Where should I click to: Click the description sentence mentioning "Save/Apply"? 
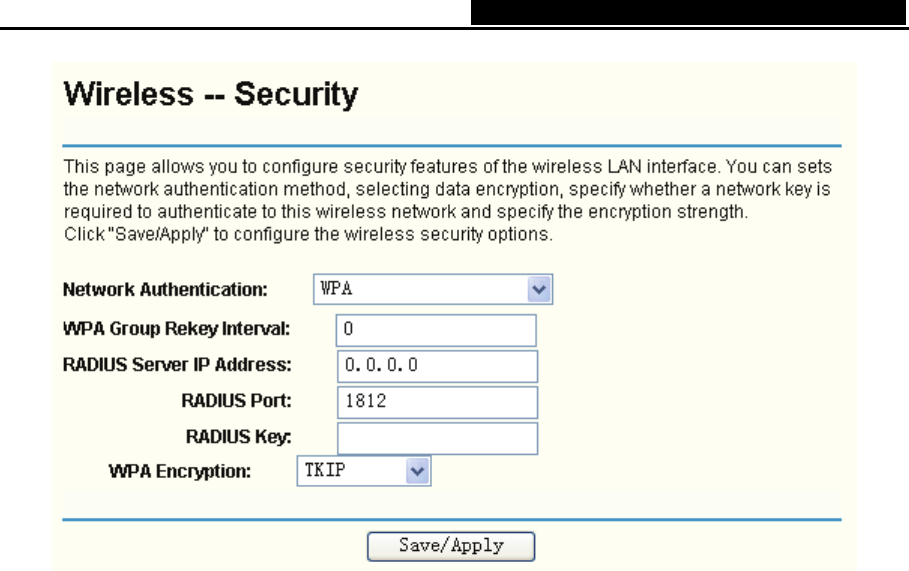click(x=308, y=234)
